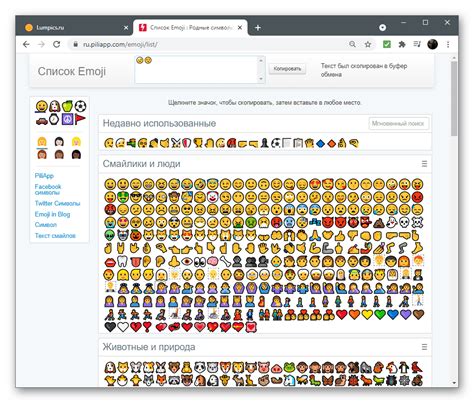Open the Facebook символы link
This screenshot has width=474, height=403.
[x=48, y=189]
